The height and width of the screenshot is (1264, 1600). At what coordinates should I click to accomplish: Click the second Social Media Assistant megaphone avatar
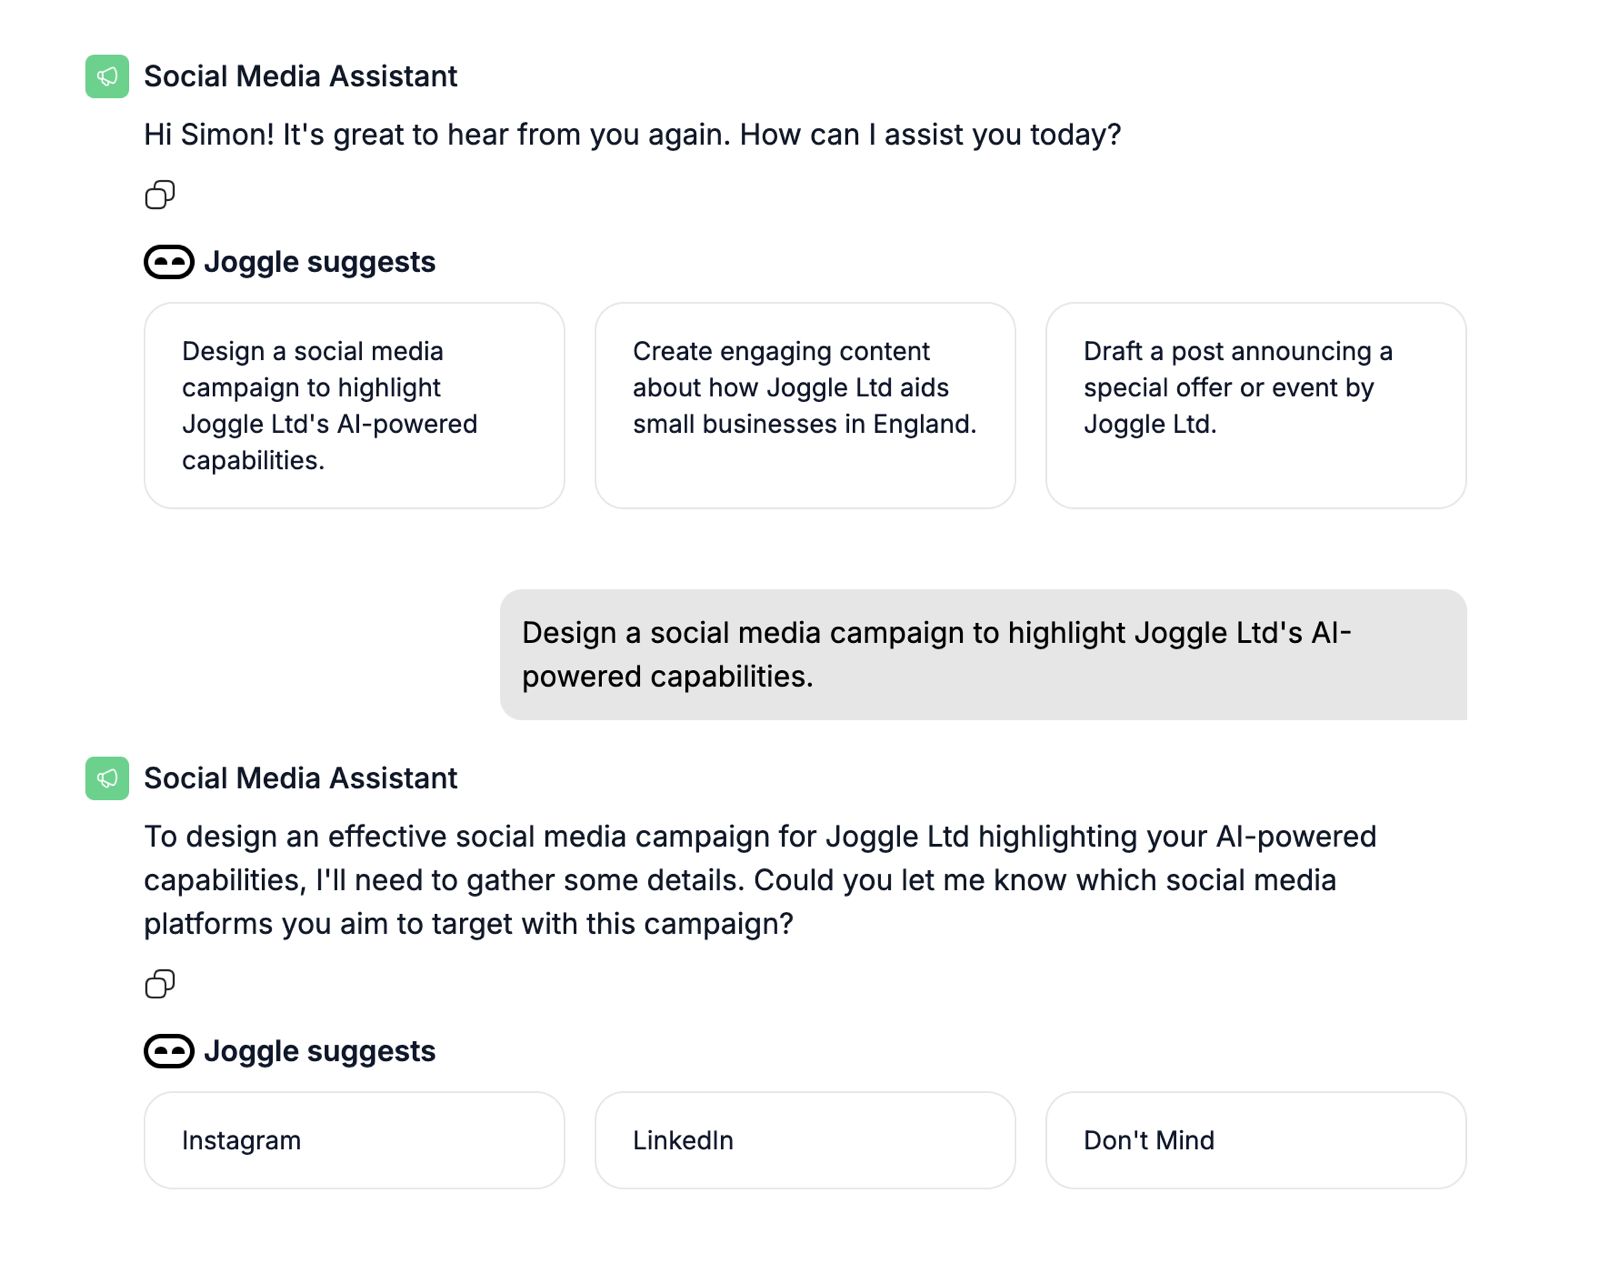pos(107,778)
